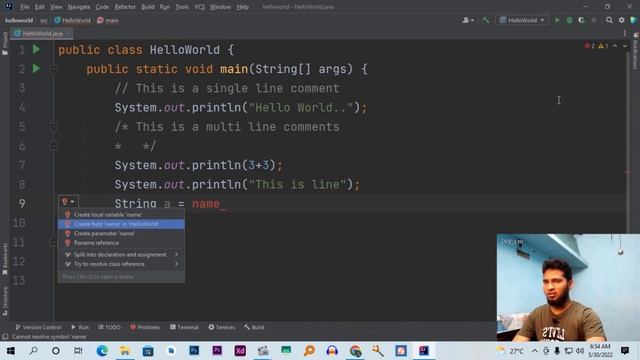The width and height of the screenshot is (640, 360).
Task: Open the Build menu
Action: point(148,7)
